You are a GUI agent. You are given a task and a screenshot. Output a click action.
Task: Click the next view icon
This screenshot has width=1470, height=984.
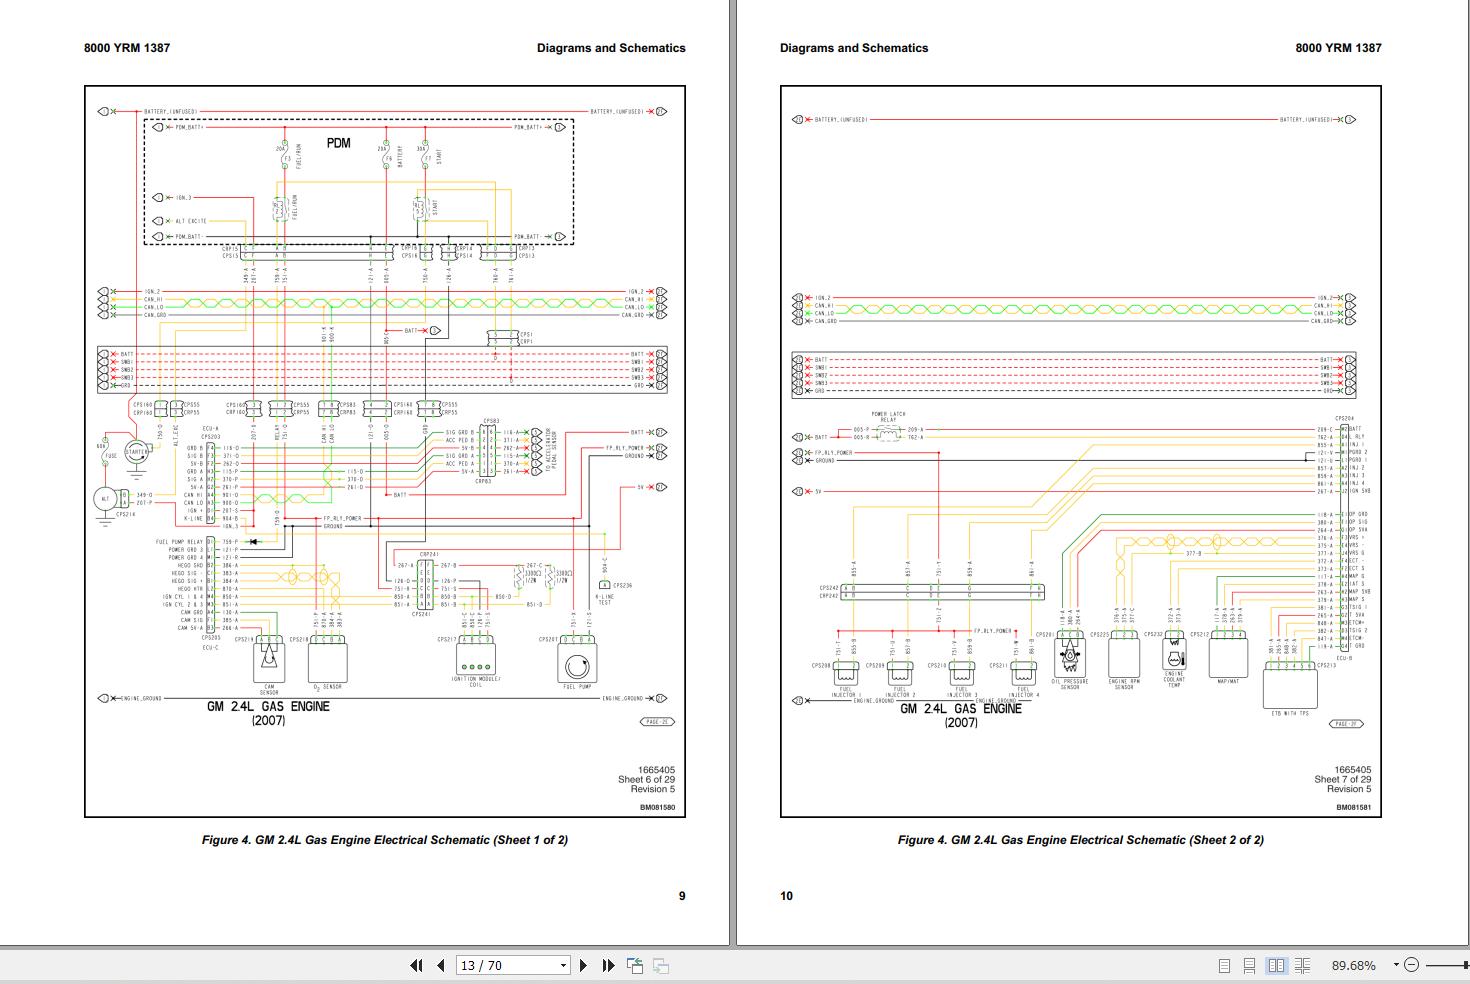(x=660, y=966)
